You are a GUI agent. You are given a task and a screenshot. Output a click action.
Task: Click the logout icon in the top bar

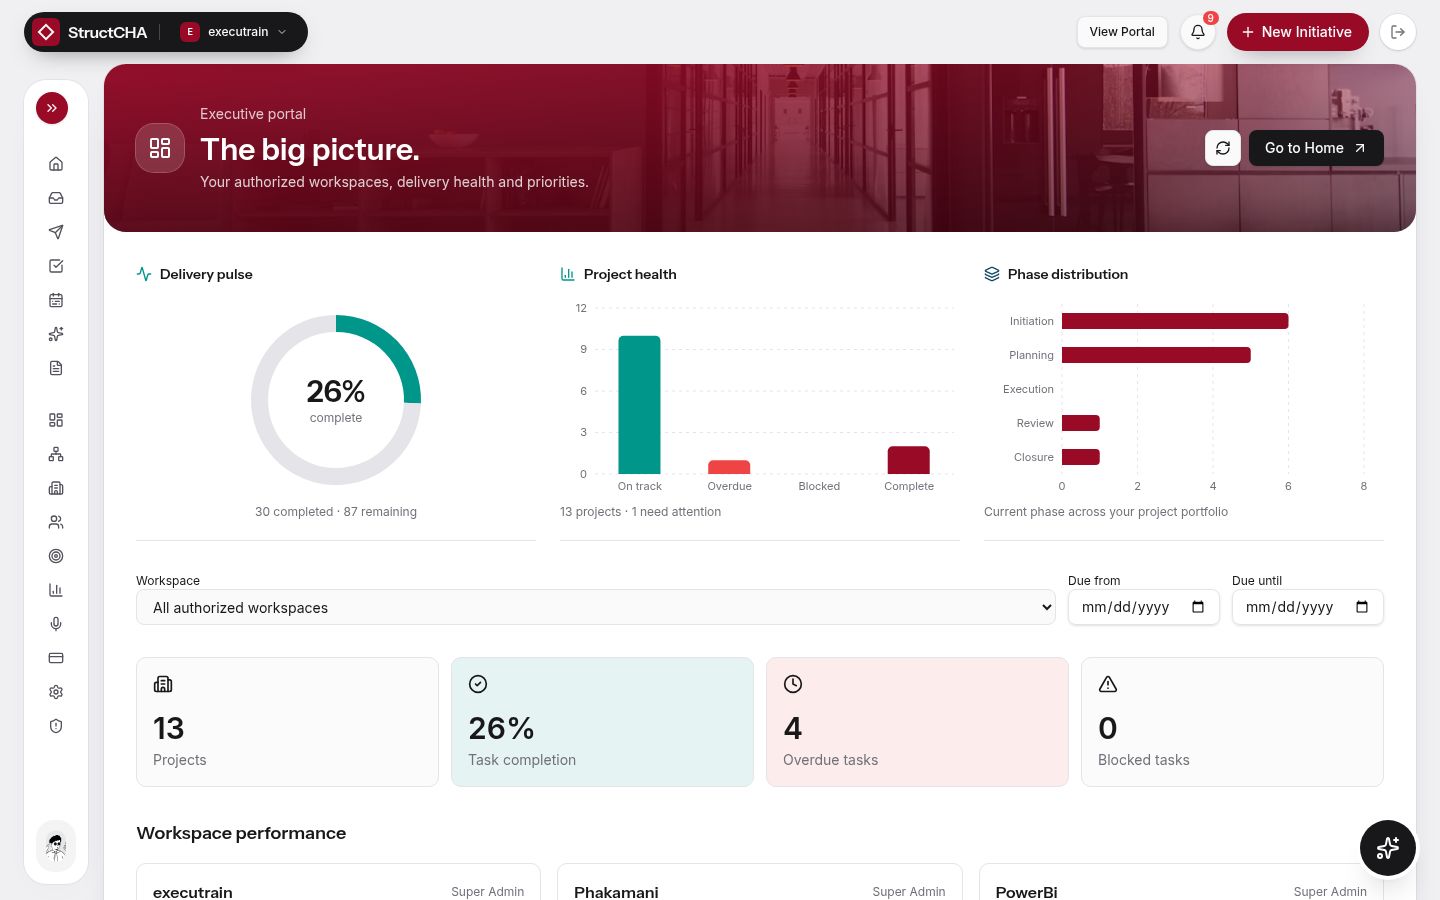click(x=1398, y=32)
